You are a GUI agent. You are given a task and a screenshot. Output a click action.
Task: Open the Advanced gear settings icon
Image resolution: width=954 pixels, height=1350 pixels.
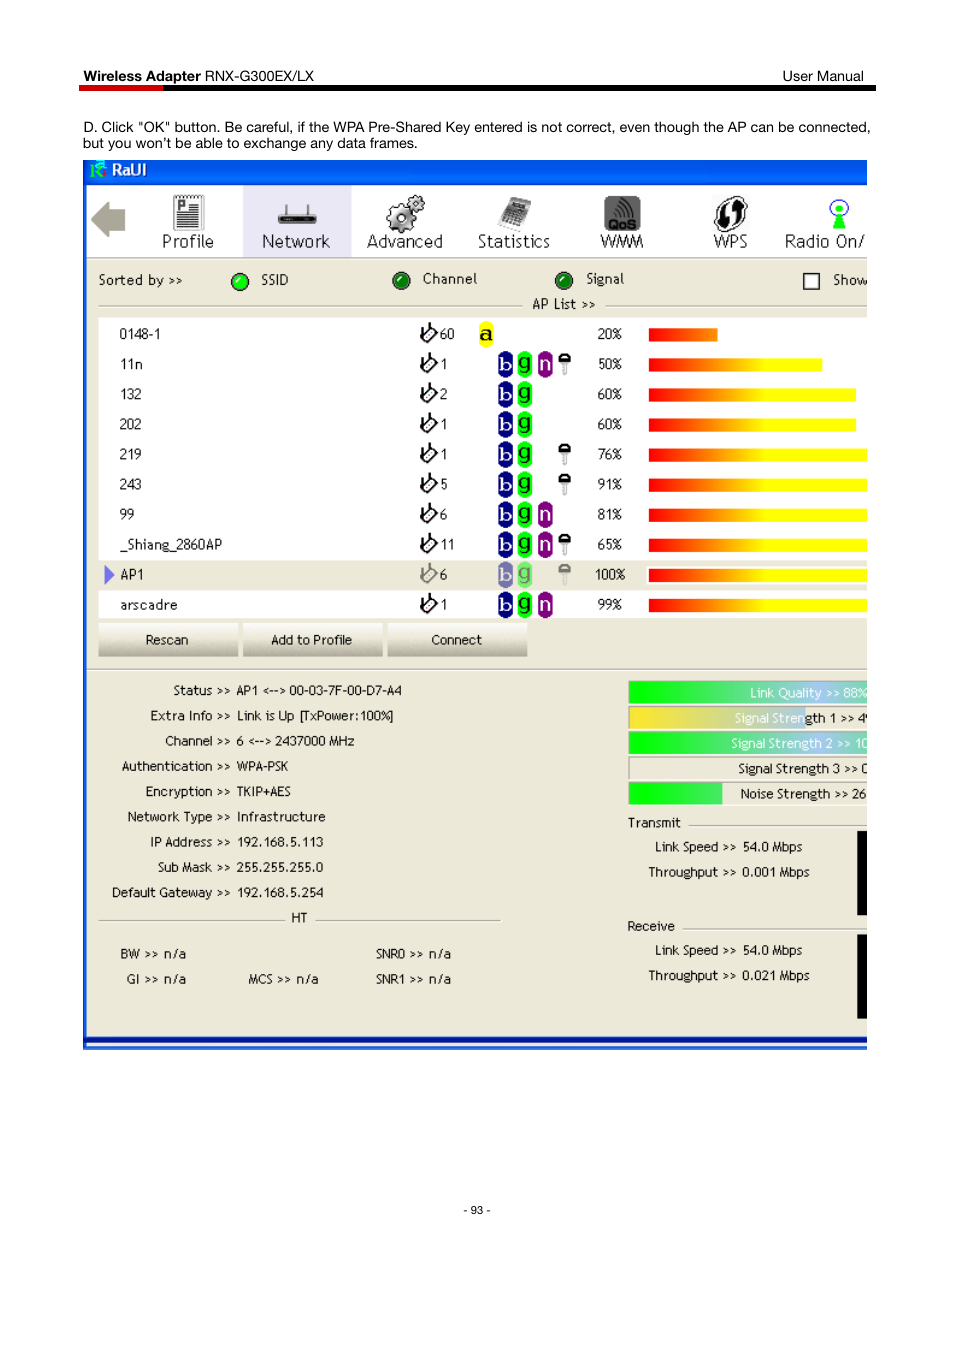pyautogui.click(x=406, y=213)
